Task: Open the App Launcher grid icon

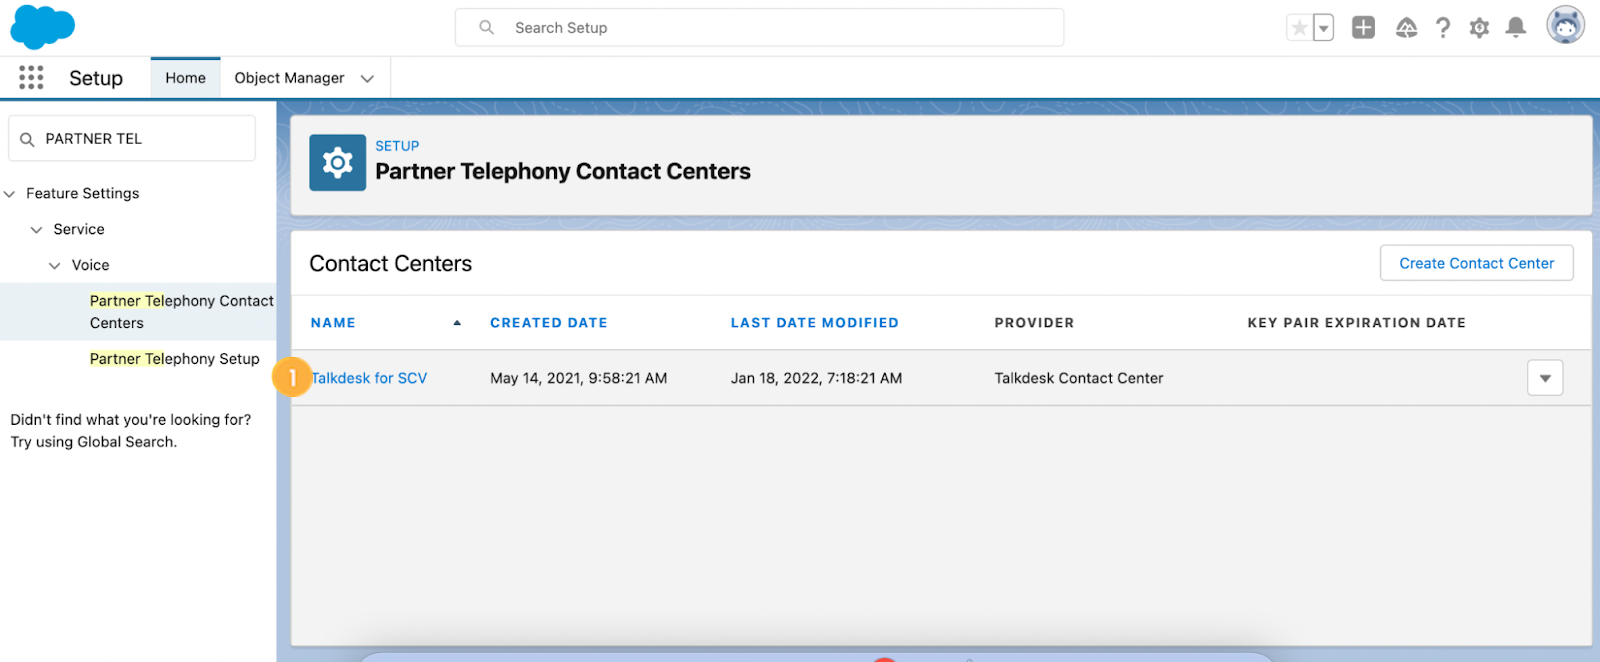Action: 31,78
